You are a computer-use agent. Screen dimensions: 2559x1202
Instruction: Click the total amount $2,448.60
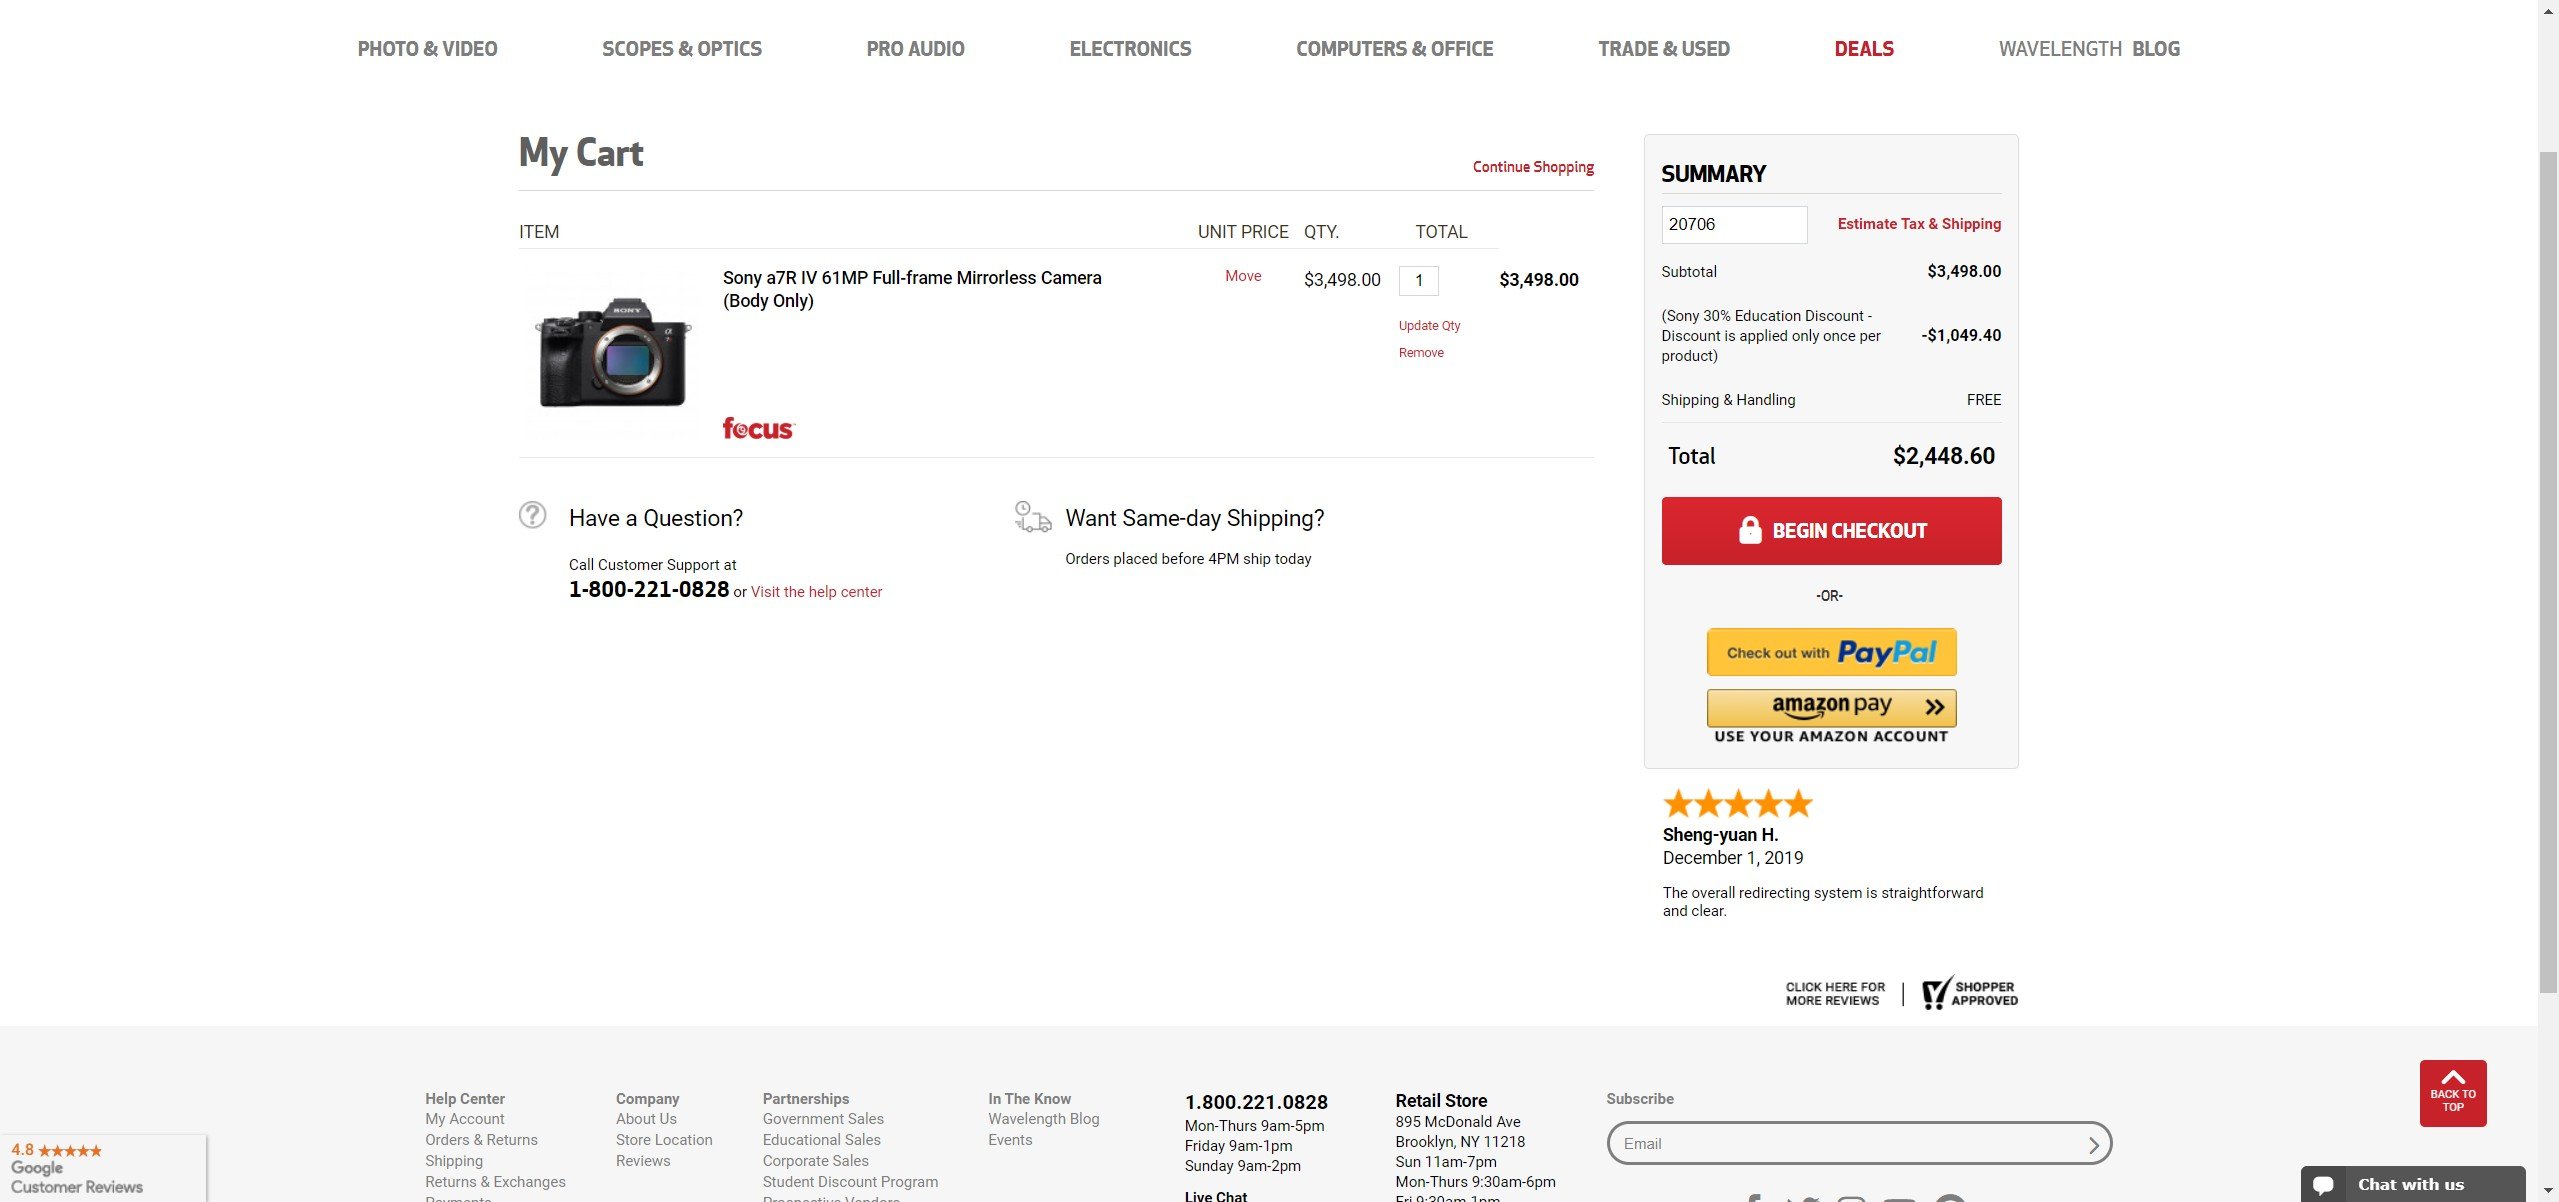(x=1943, y=456)
